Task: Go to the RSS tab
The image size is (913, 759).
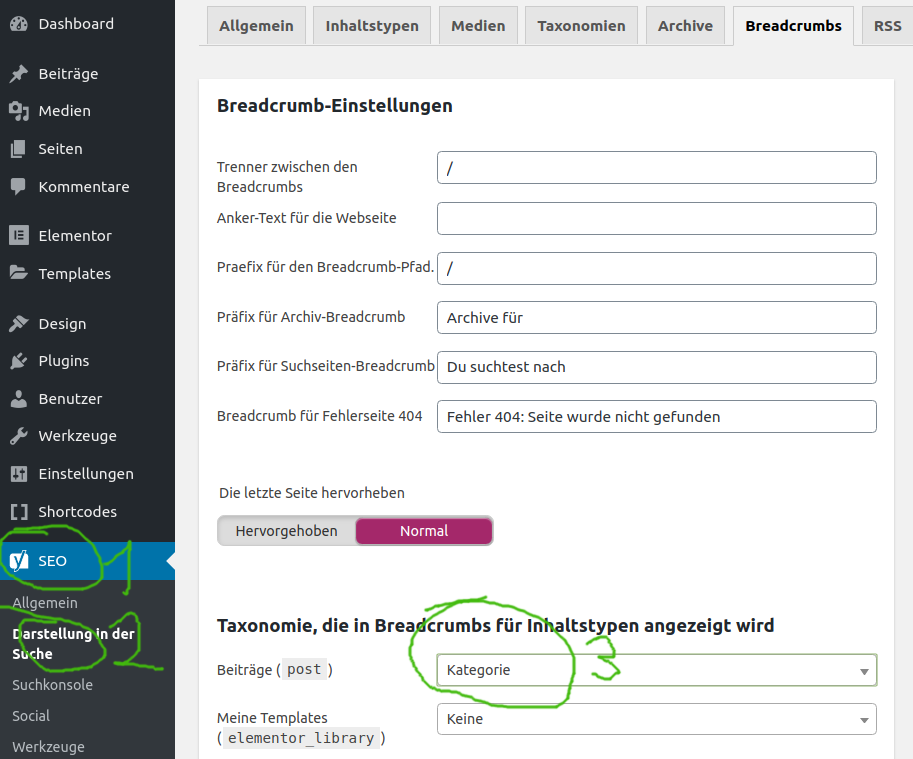Action: [887, 26]
